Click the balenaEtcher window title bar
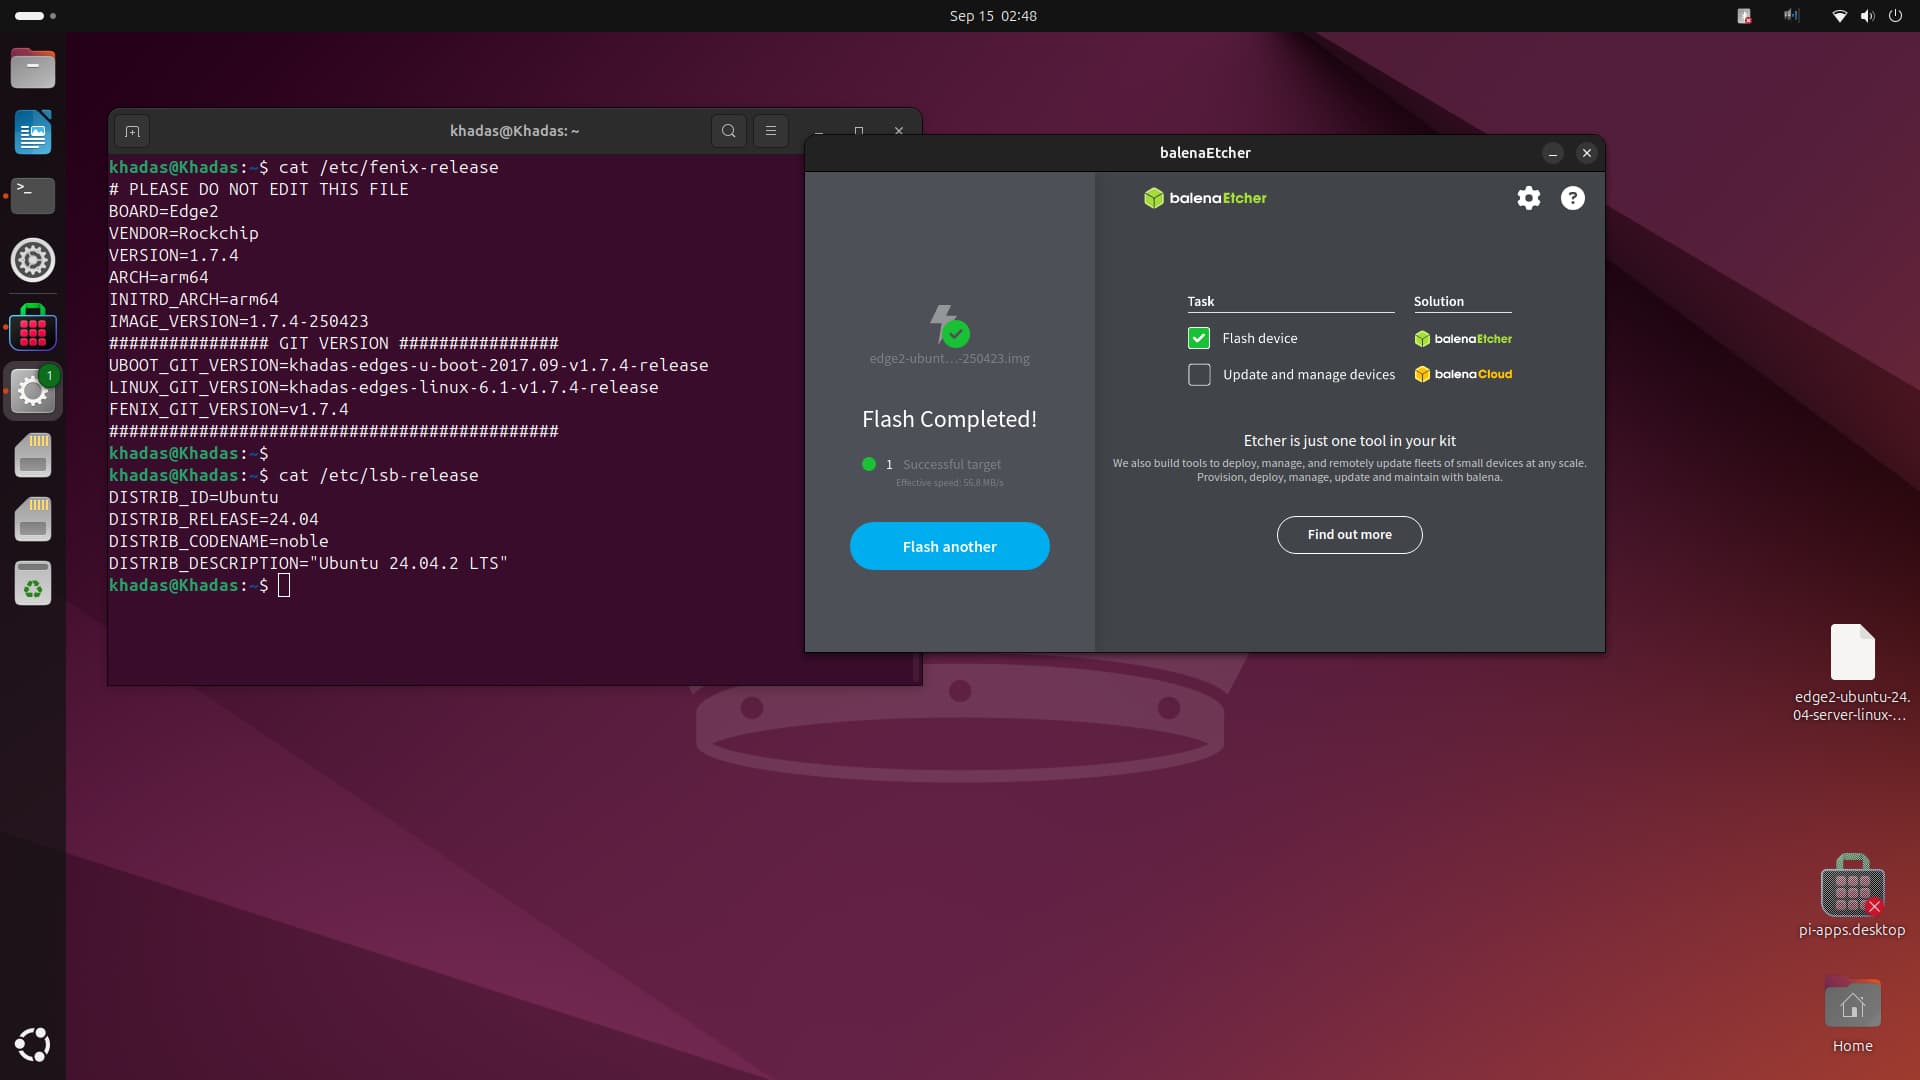 [x=1204, y=153]
